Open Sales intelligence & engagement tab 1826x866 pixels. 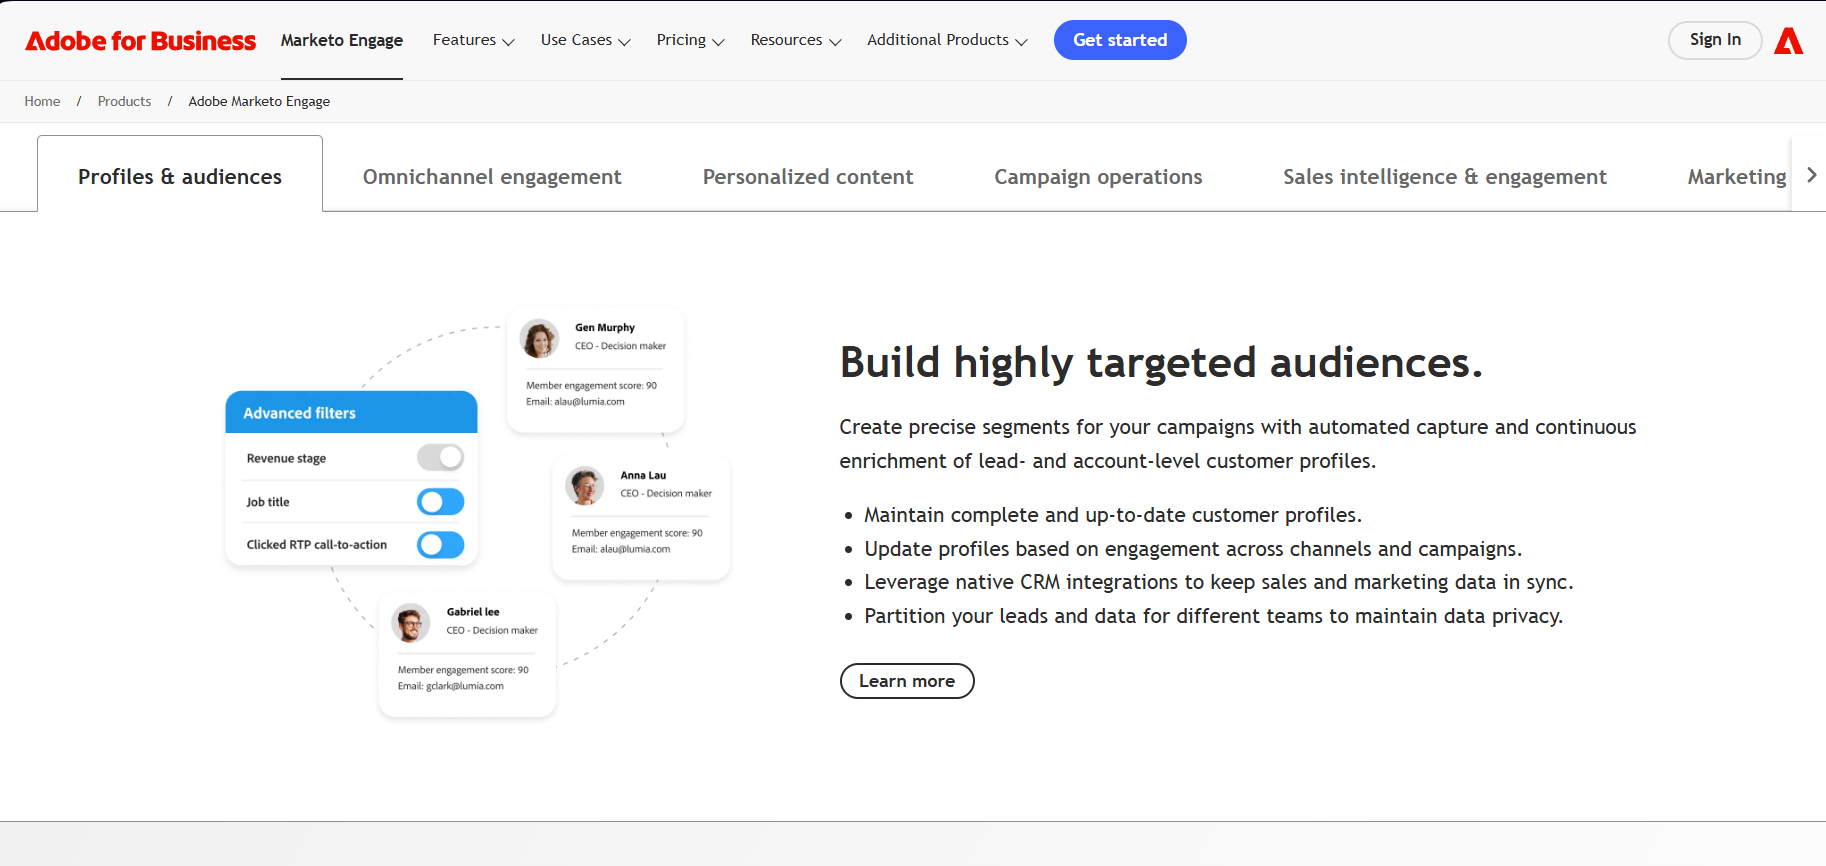pos(1445,177)
